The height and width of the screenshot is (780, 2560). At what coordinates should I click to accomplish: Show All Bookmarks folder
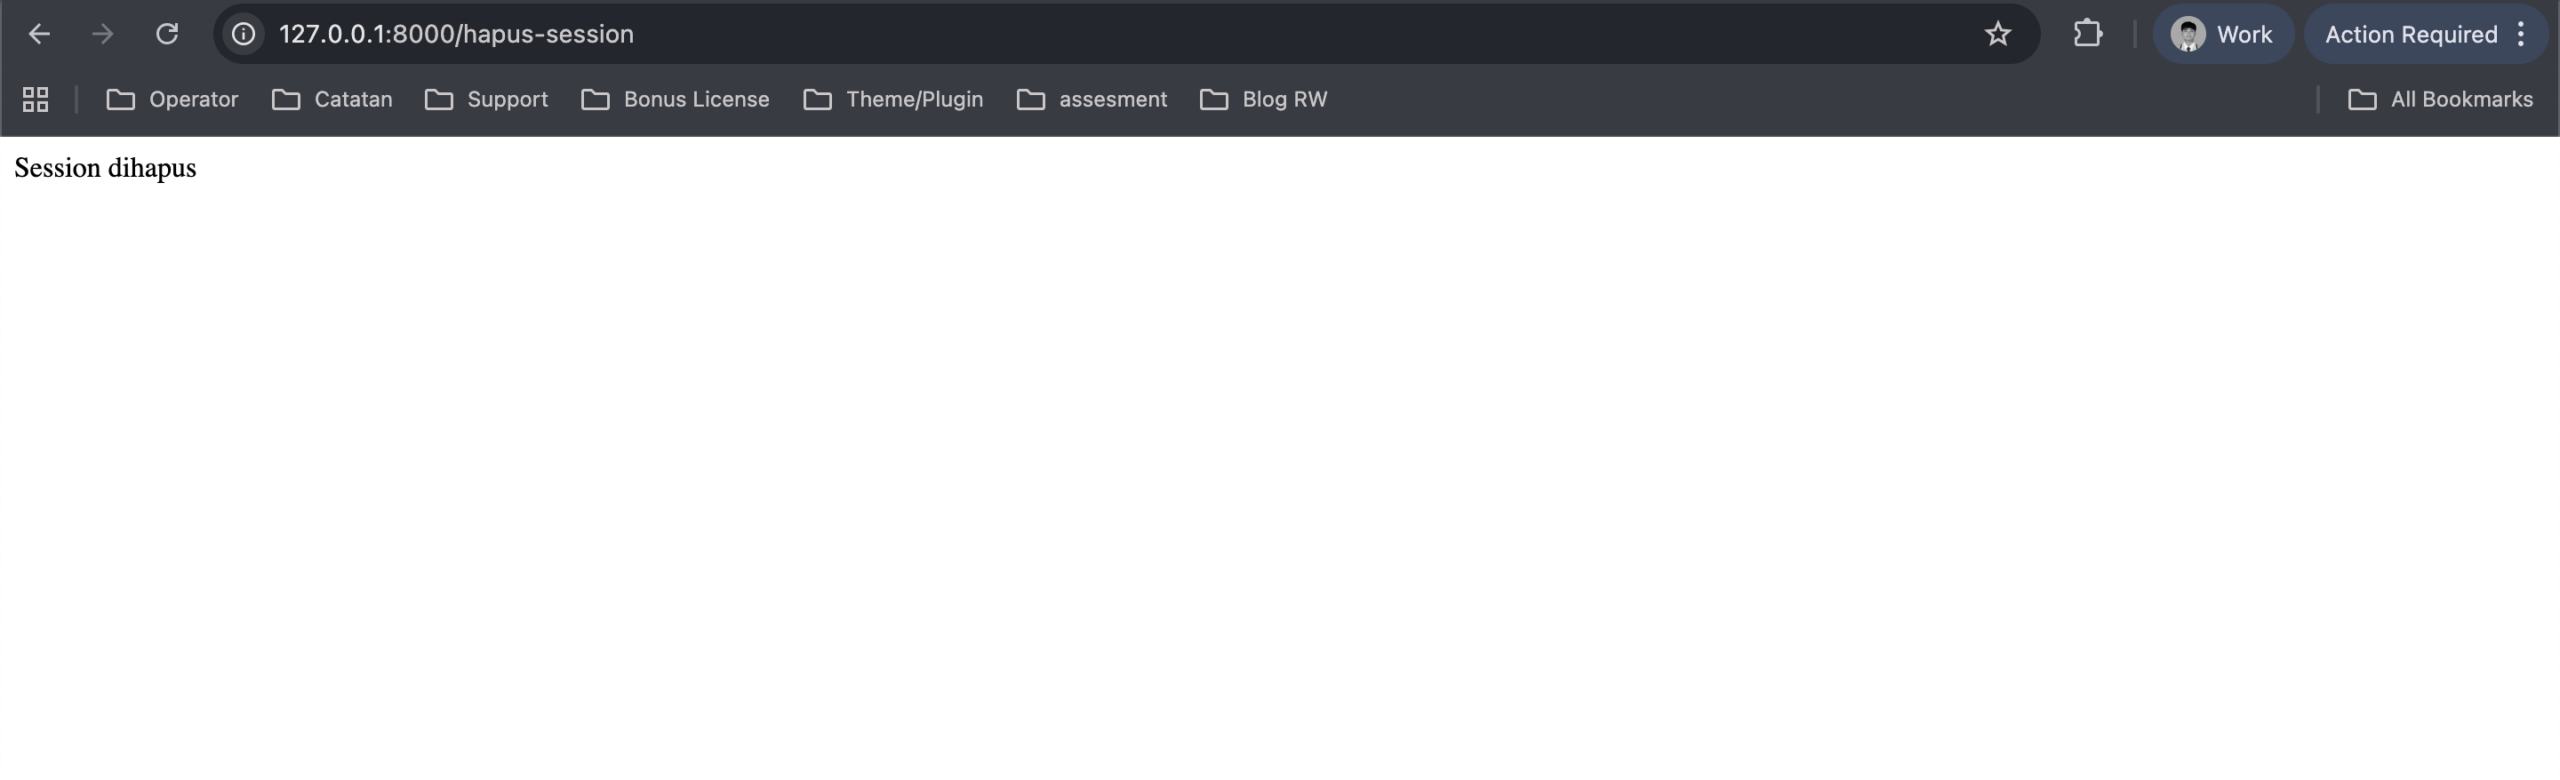2440,99
